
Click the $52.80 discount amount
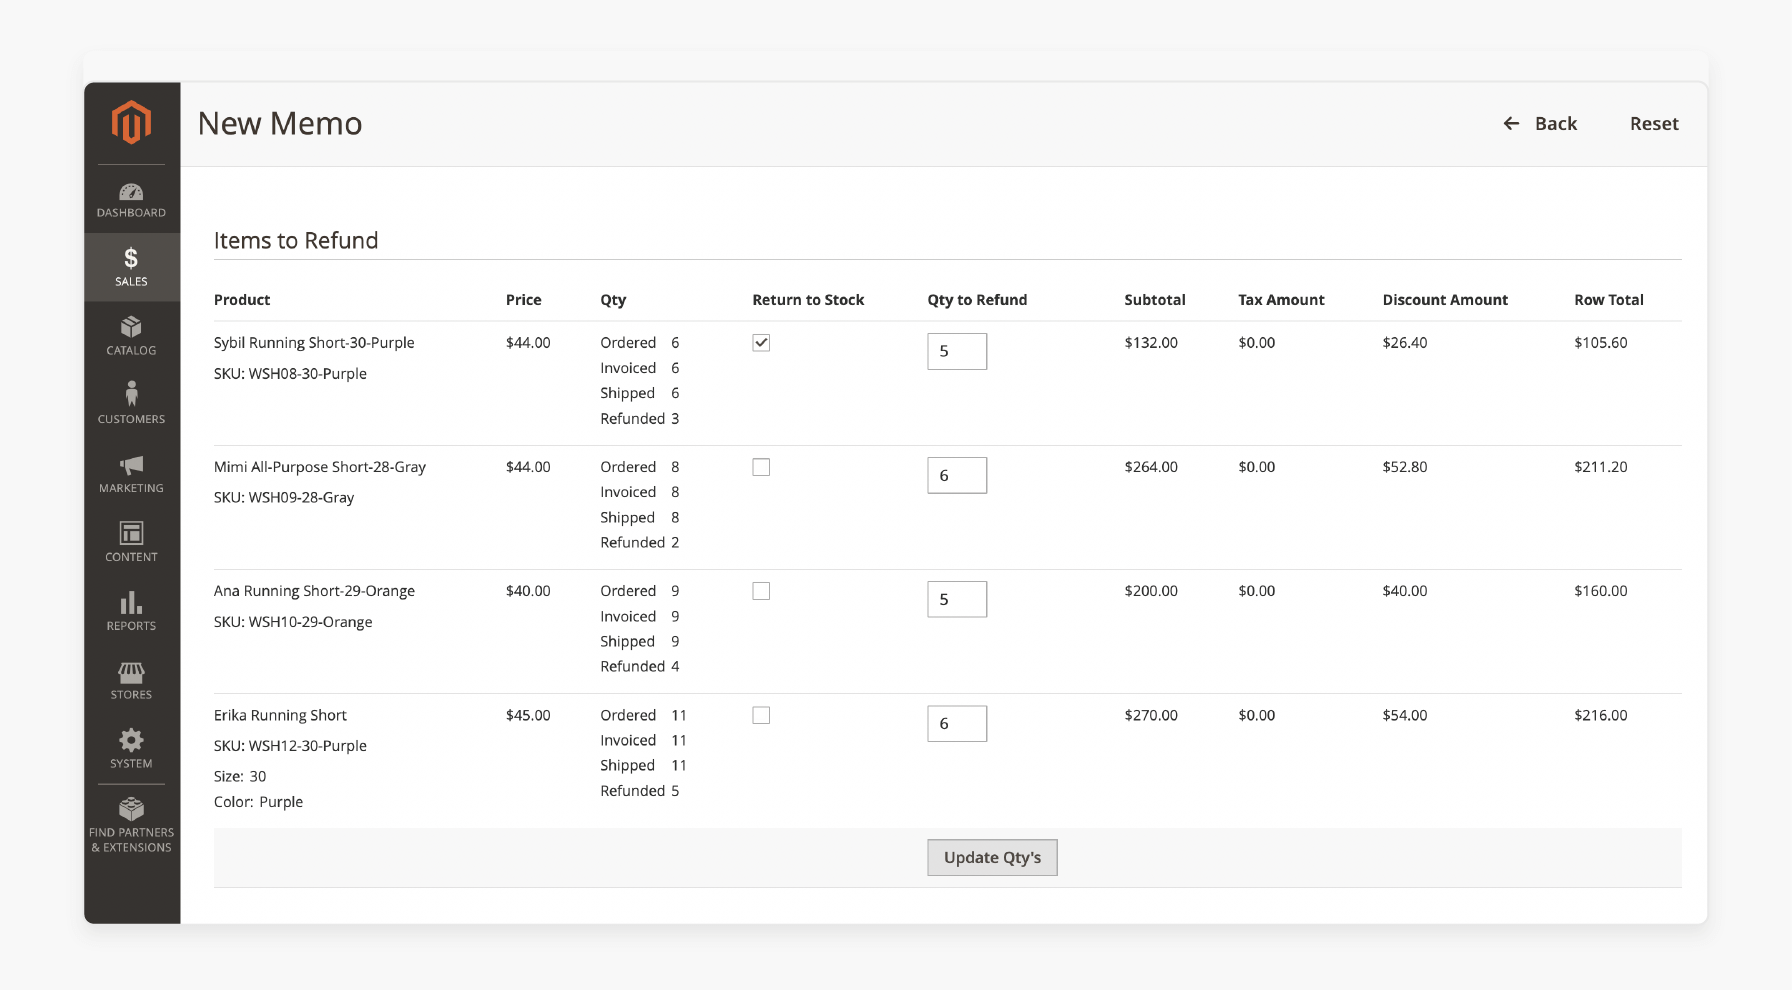click(x=1405, y=467)
